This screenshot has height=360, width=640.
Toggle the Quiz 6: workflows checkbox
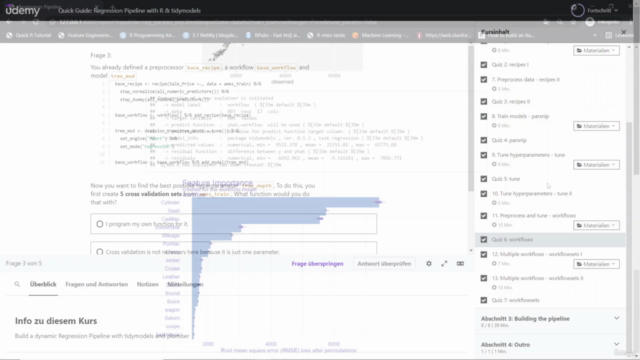click(x=484, y=240)
